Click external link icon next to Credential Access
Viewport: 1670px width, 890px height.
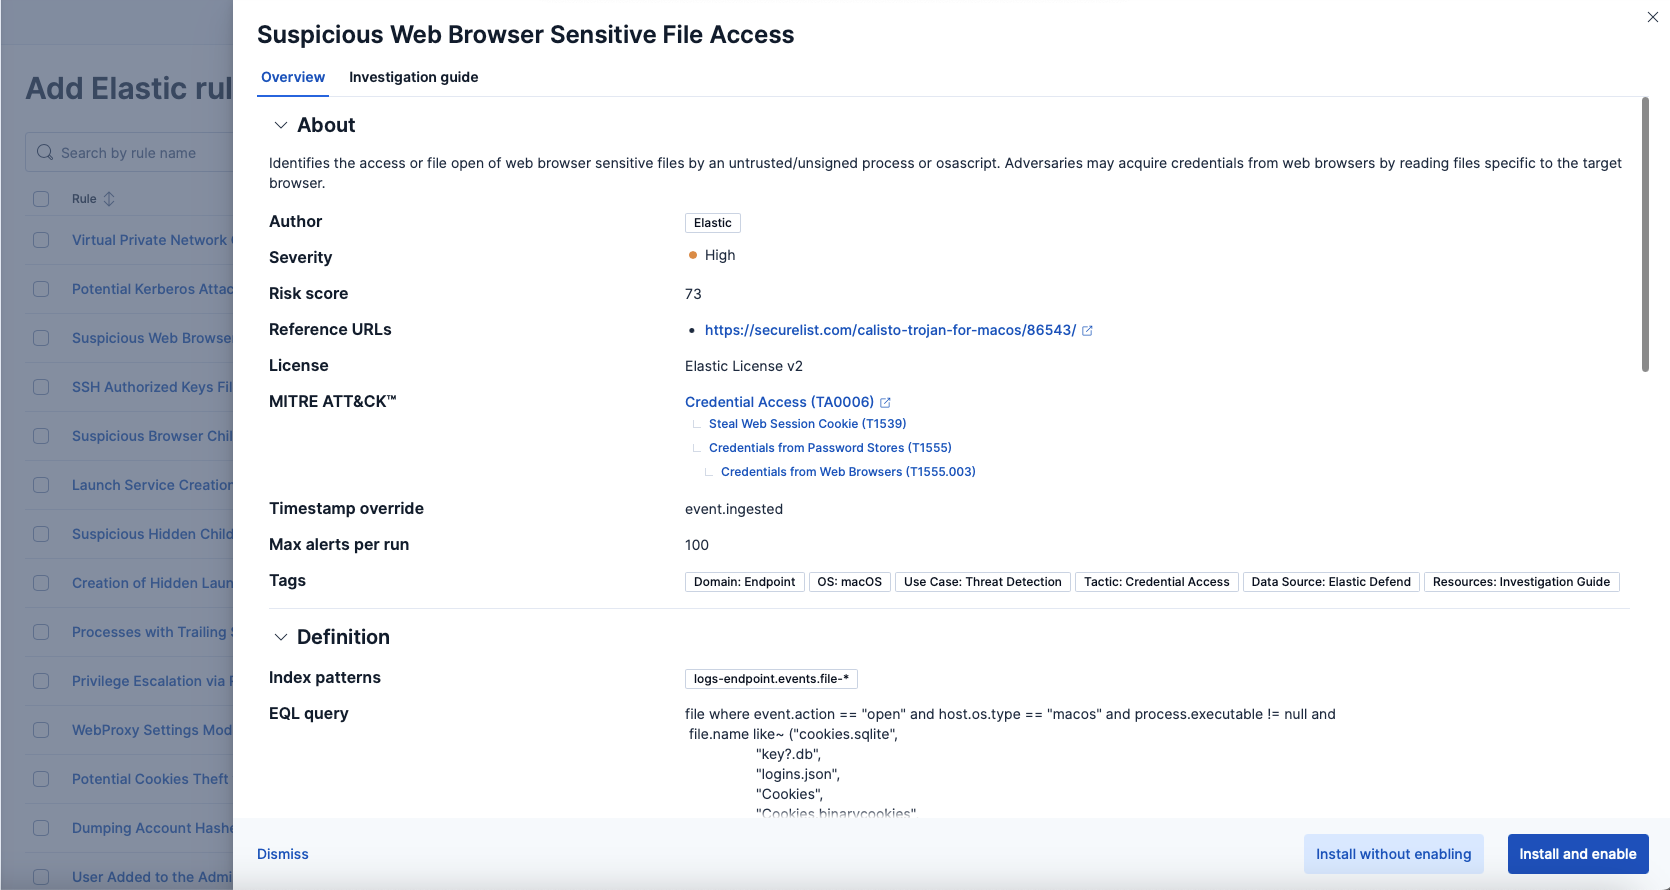pos(885,403)
